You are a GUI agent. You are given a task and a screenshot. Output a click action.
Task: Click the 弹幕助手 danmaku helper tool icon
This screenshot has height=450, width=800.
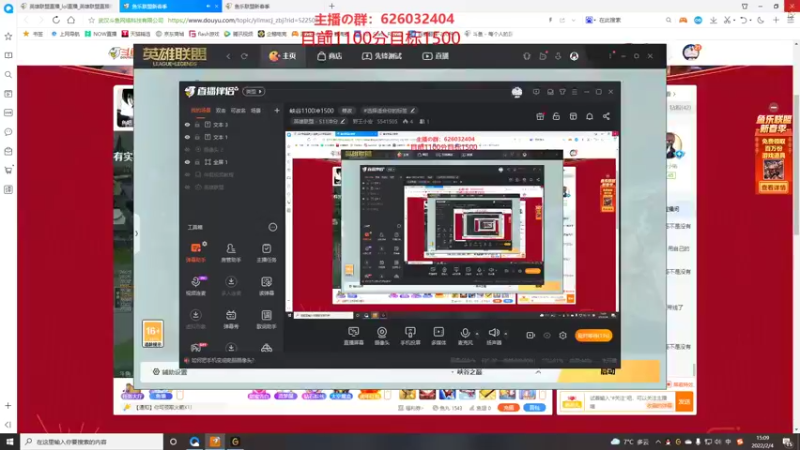tap(195, 252)
